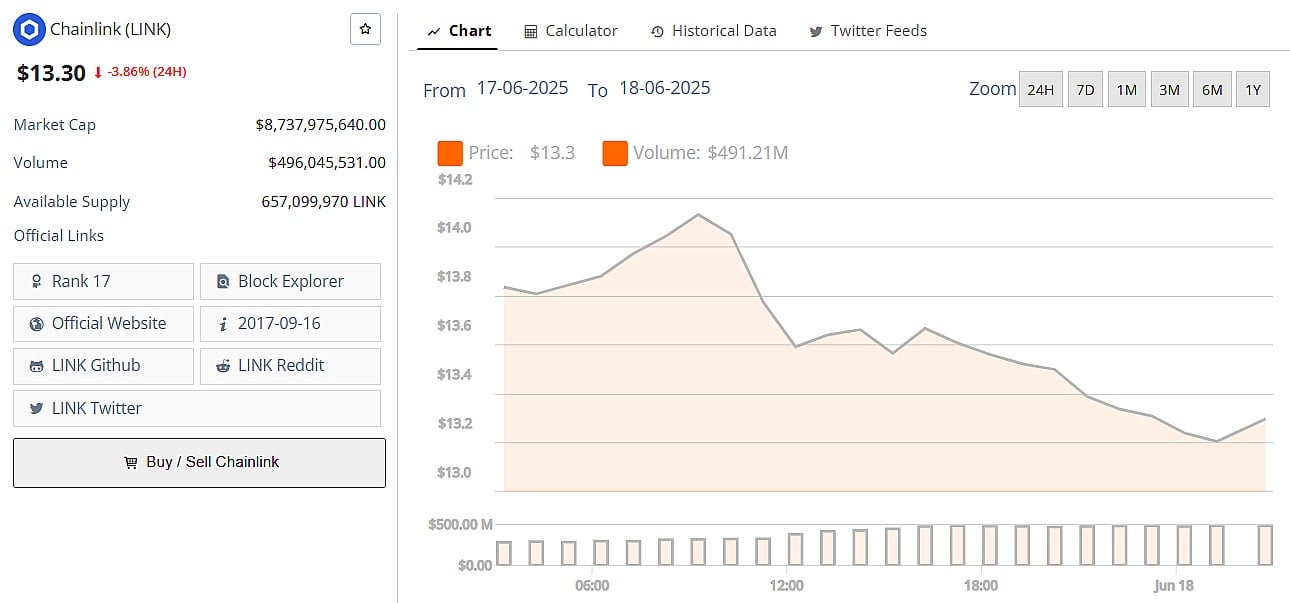Open the Historical Data tab
Viewport: 1290px width, 603px height.
click(x=713, y=31)
